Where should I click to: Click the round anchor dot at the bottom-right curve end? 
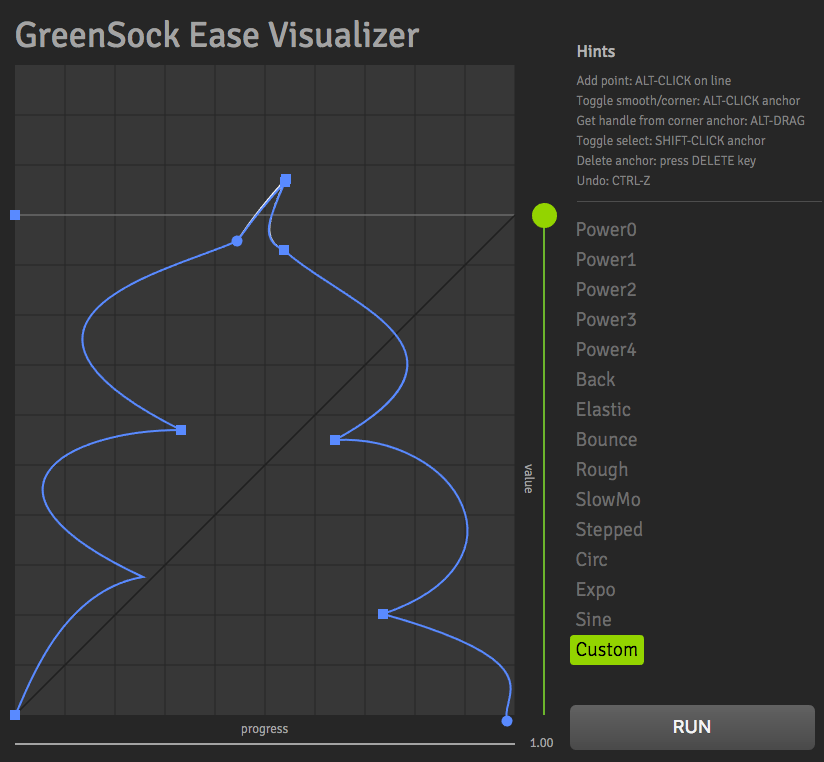[x=507, y=720]
